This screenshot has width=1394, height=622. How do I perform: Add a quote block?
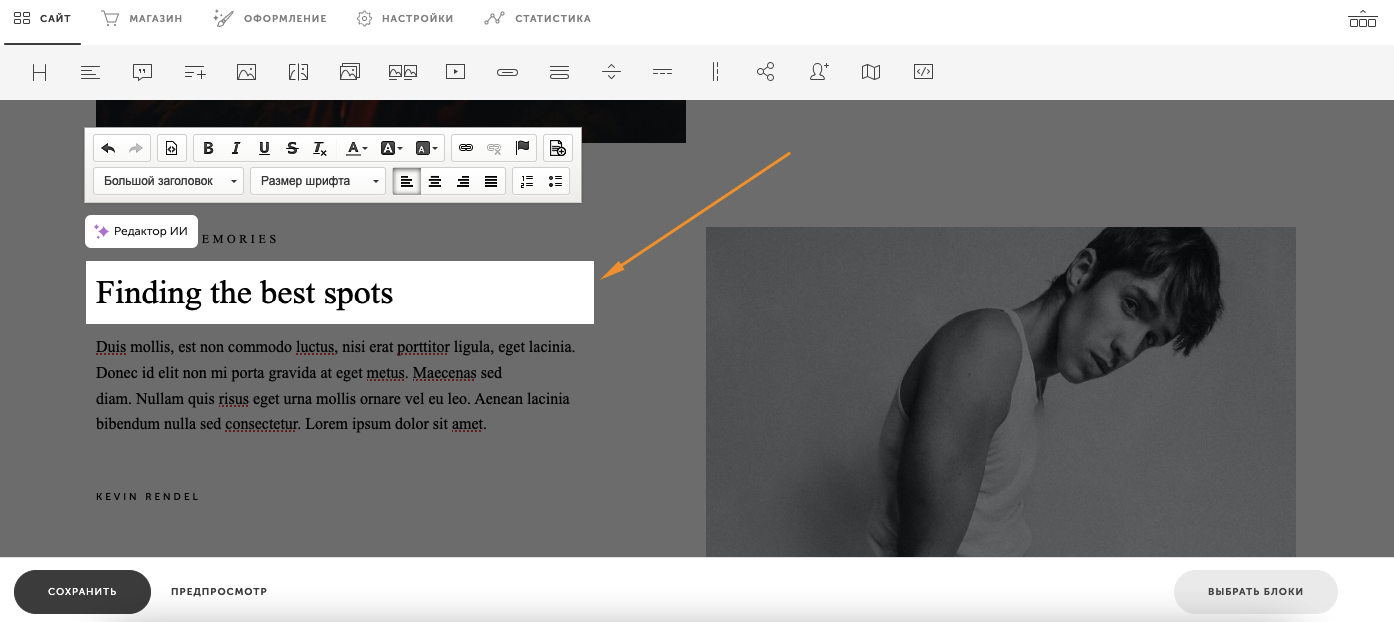click(x=143, y=72)
